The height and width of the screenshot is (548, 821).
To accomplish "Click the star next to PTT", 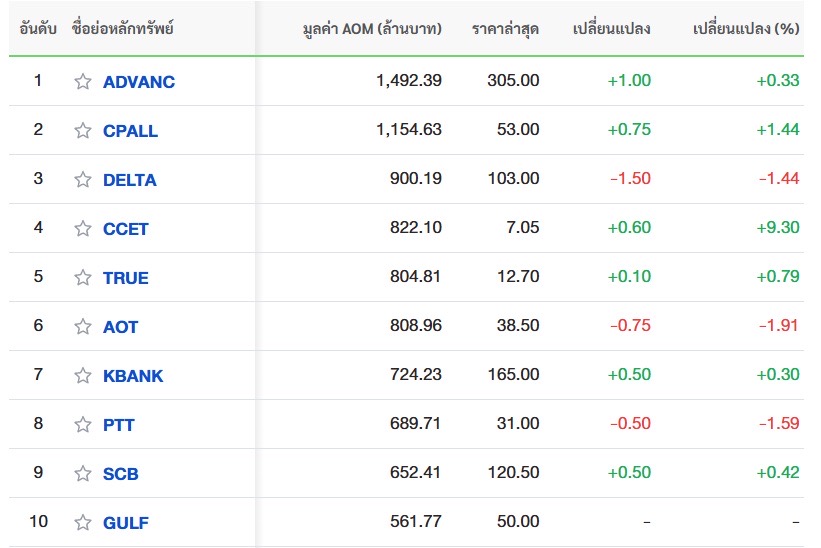I will [83, 425].
